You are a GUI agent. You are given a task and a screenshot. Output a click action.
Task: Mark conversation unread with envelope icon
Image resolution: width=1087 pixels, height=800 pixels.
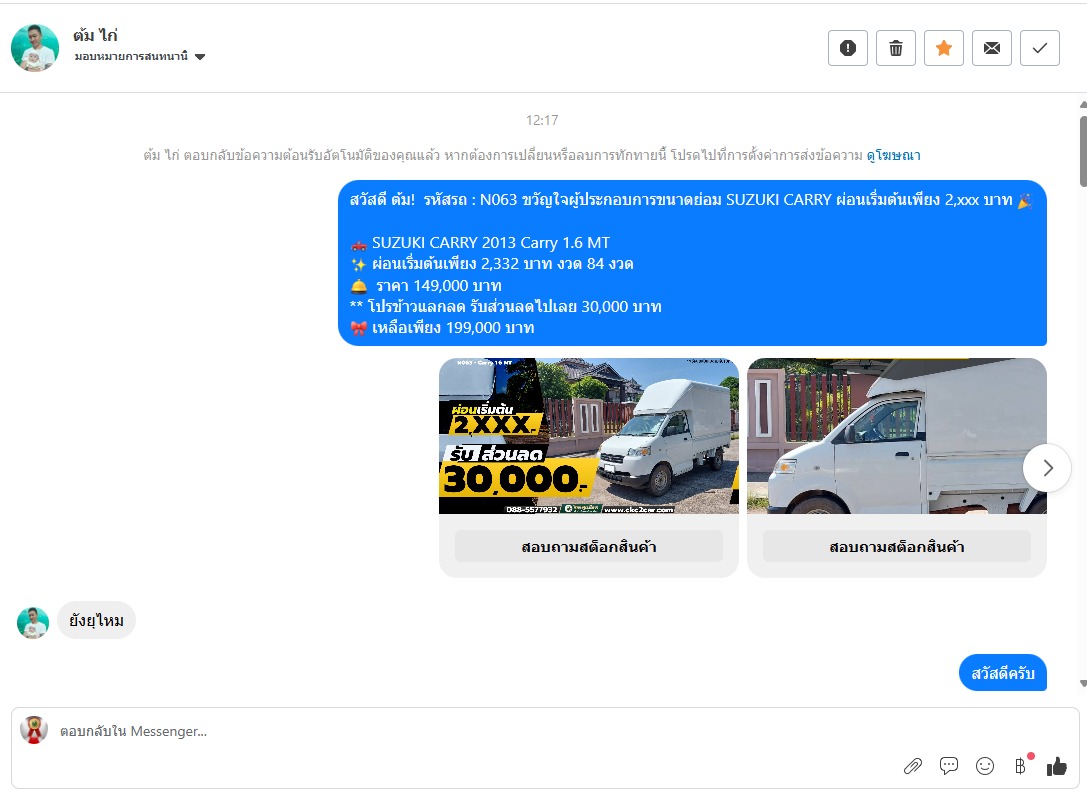click(991, 48)
